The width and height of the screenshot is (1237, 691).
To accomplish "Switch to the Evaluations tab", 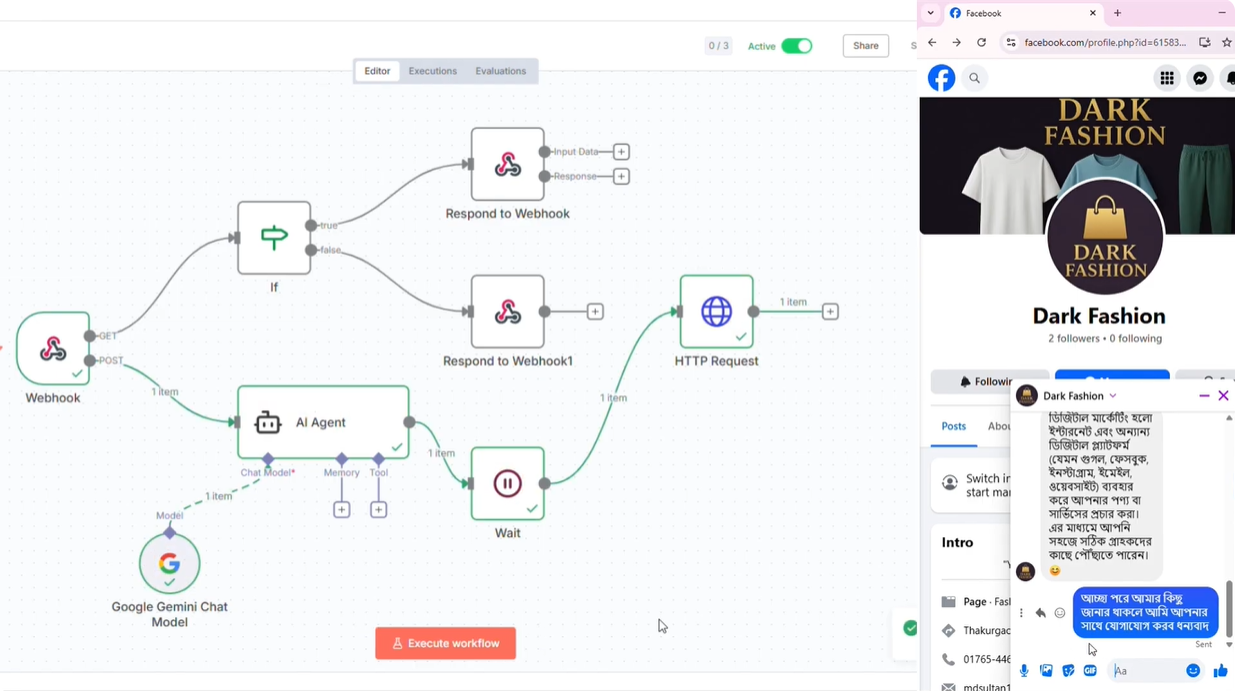I will point(500,71).
